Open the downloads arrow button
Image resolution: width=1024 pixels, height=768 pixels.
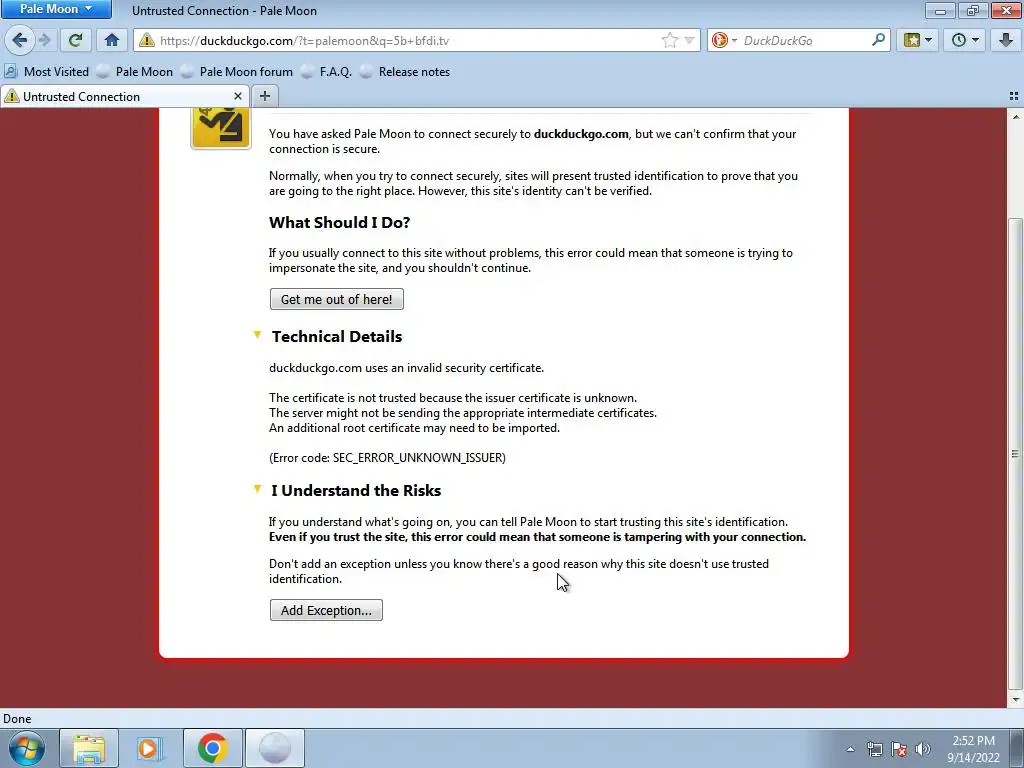tap(1006, 40)
